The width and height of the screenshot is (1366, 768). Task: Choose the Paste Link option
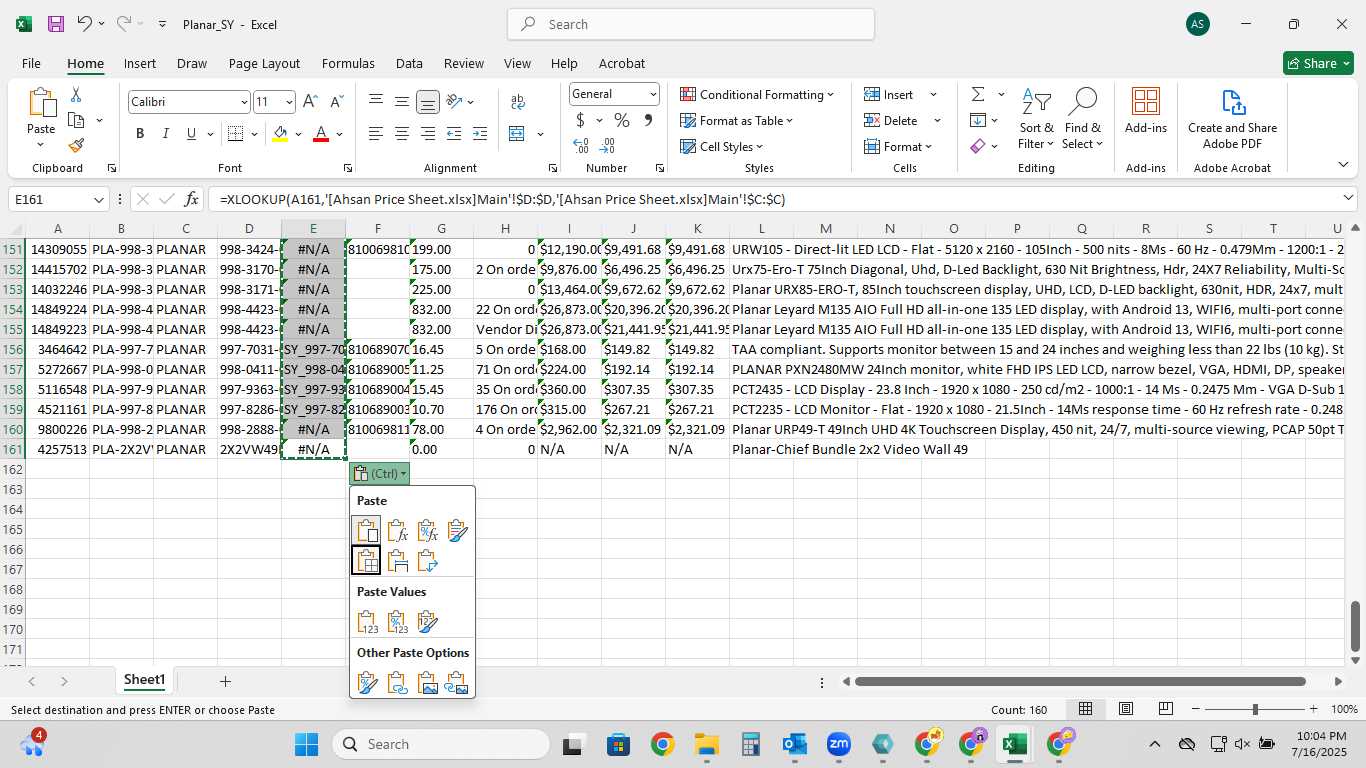pos(397,683)
